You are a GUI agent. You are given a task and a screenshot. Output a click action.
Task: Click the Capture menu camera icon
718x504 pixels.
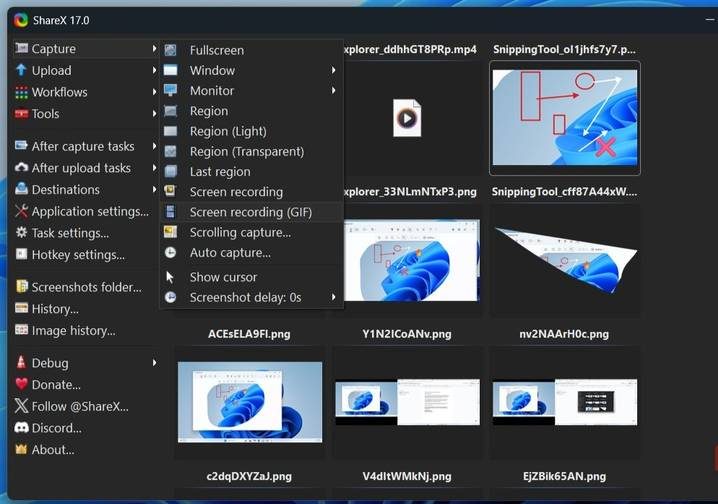[x=21, y=48]
